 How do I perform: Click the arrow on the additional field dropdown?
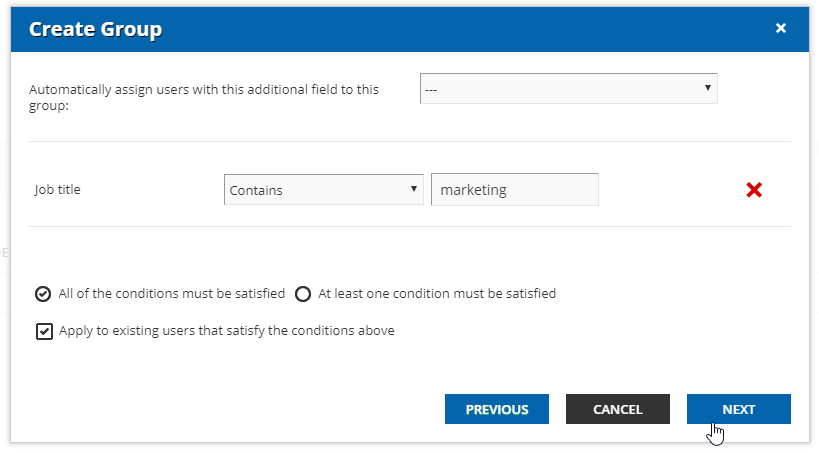[707, 88]
